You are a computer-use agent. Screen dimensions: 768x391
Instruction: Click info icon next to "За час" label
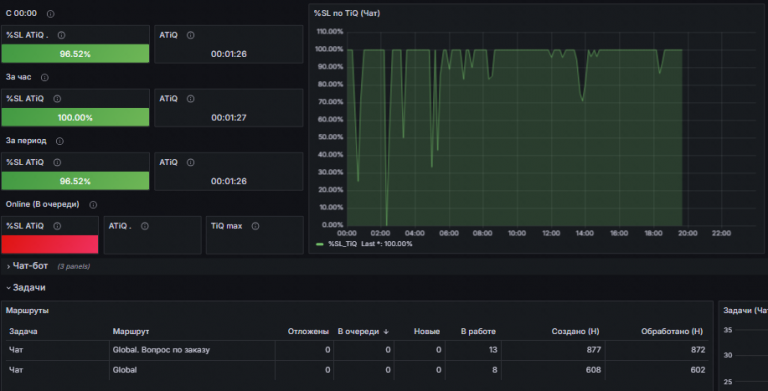(x=45, y=77)
